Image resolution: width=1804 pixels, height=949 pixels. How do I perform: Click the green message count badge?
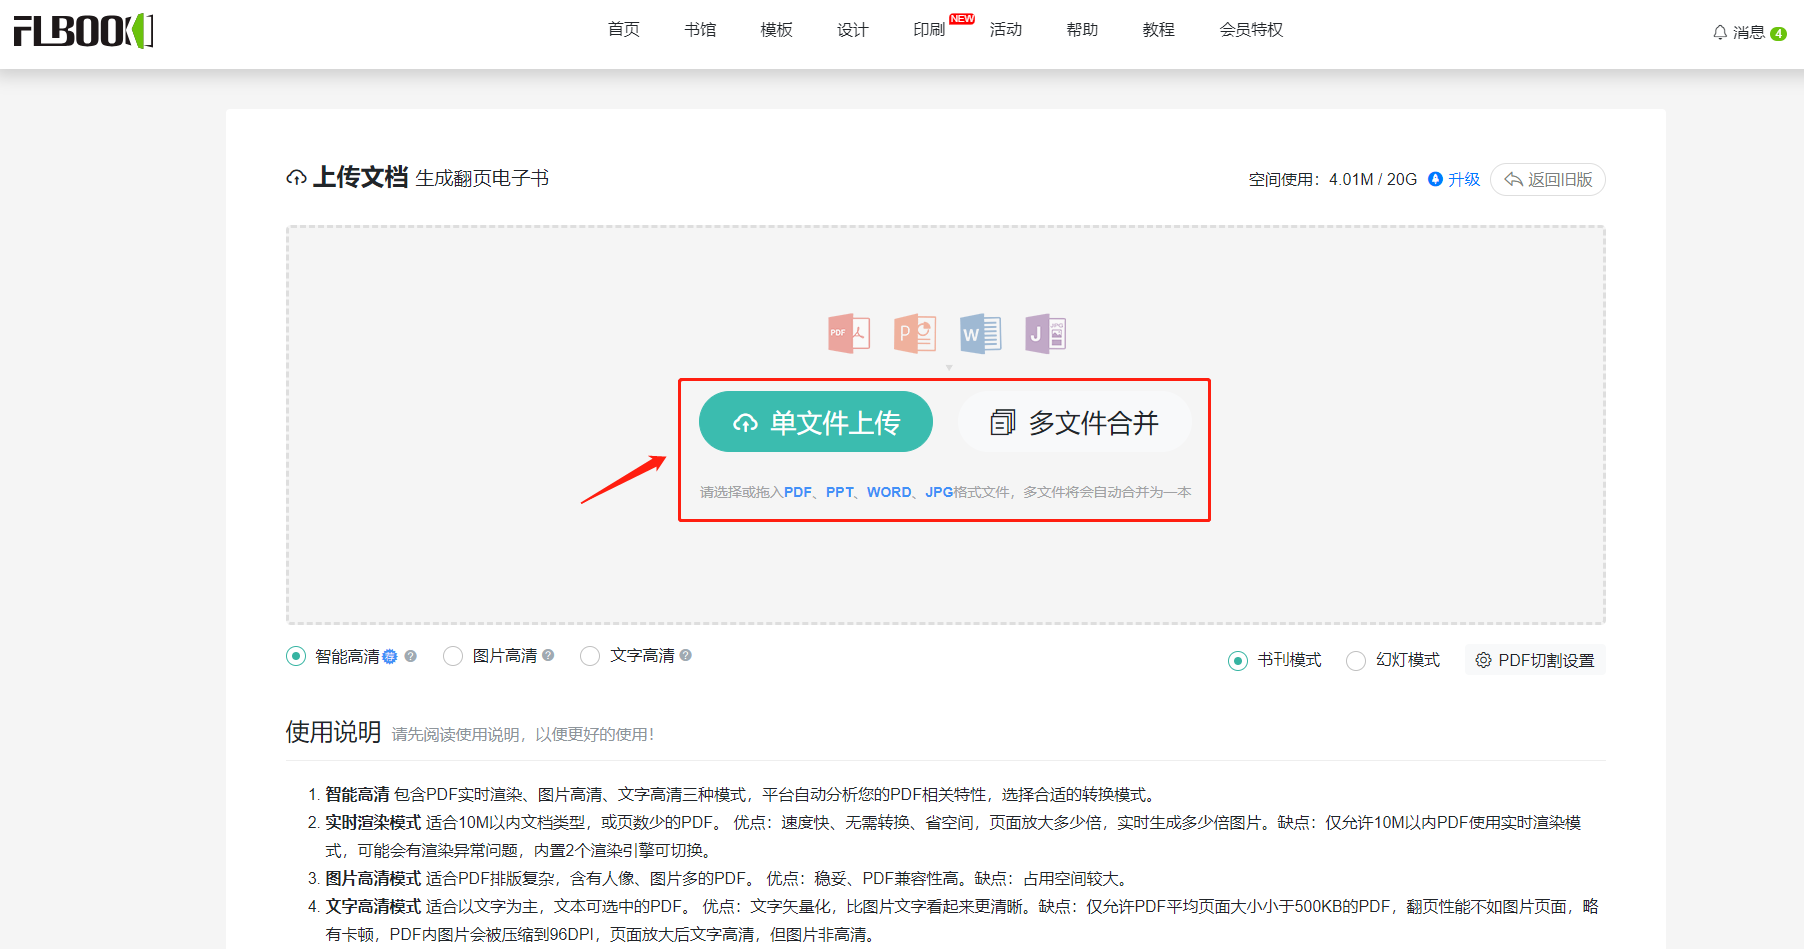pyautogui.click(x=1778, y=33)
